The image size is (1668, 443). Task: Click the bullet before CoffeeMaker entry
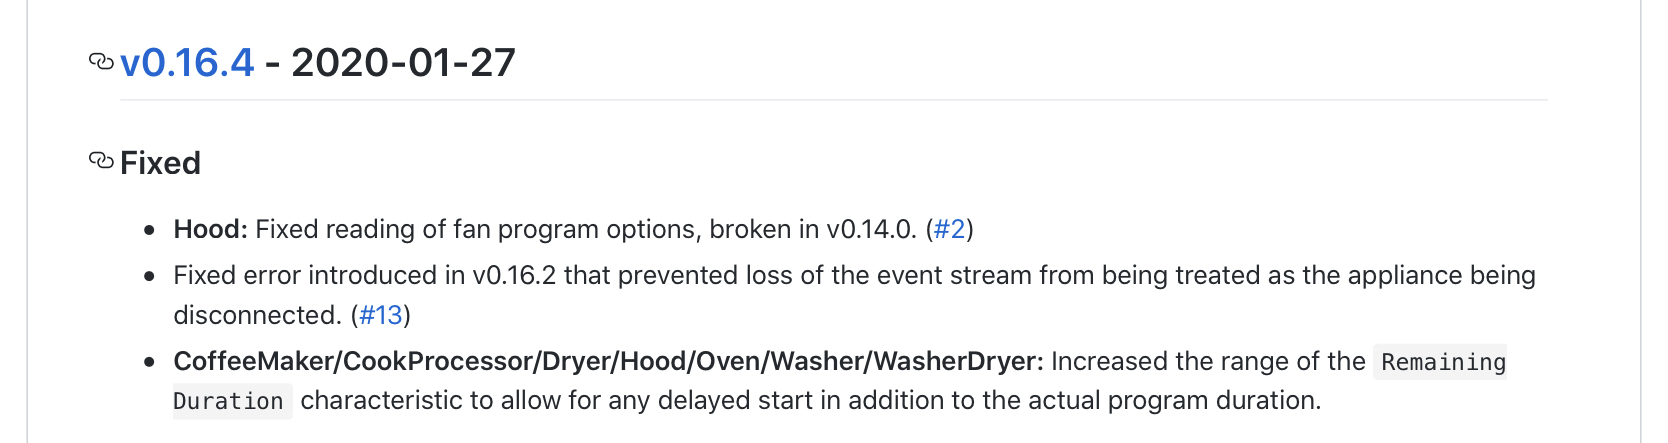click(150, 362)
